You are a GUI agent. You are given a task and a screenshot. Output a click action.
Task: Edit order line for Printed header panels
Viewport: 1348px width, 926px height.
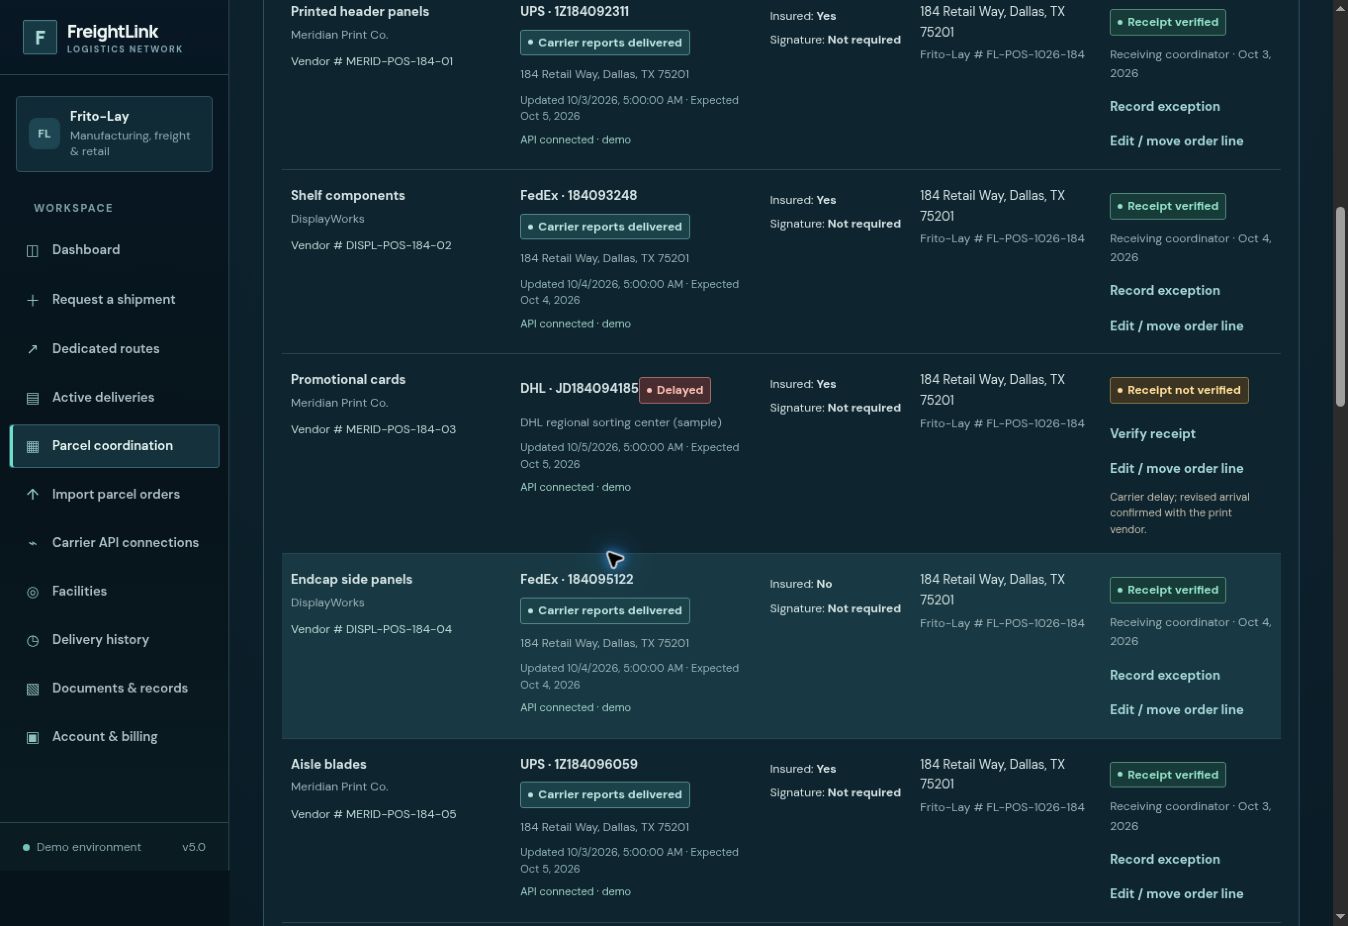pos(1176,141)
